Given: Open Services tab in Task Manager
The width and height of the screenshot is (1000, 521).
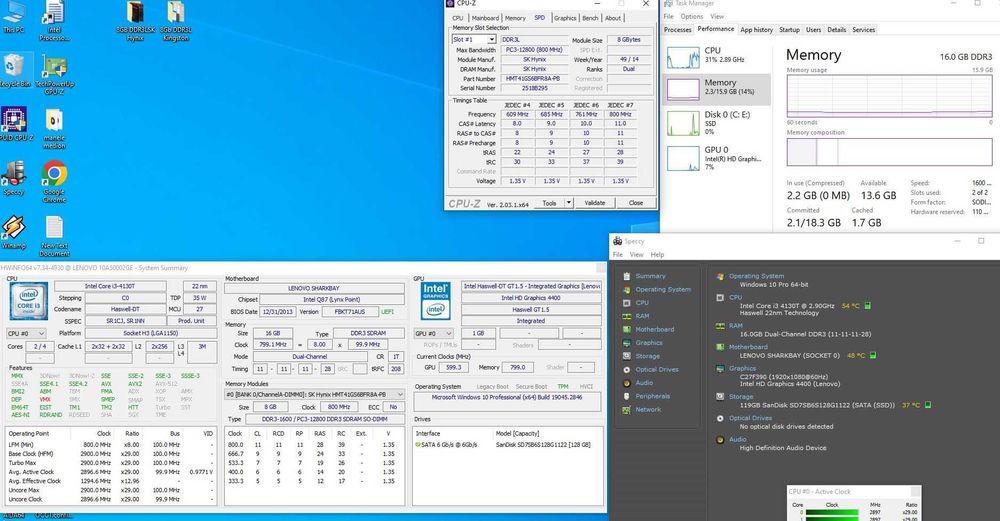Looking at the screenshot, I should (864, 30).
